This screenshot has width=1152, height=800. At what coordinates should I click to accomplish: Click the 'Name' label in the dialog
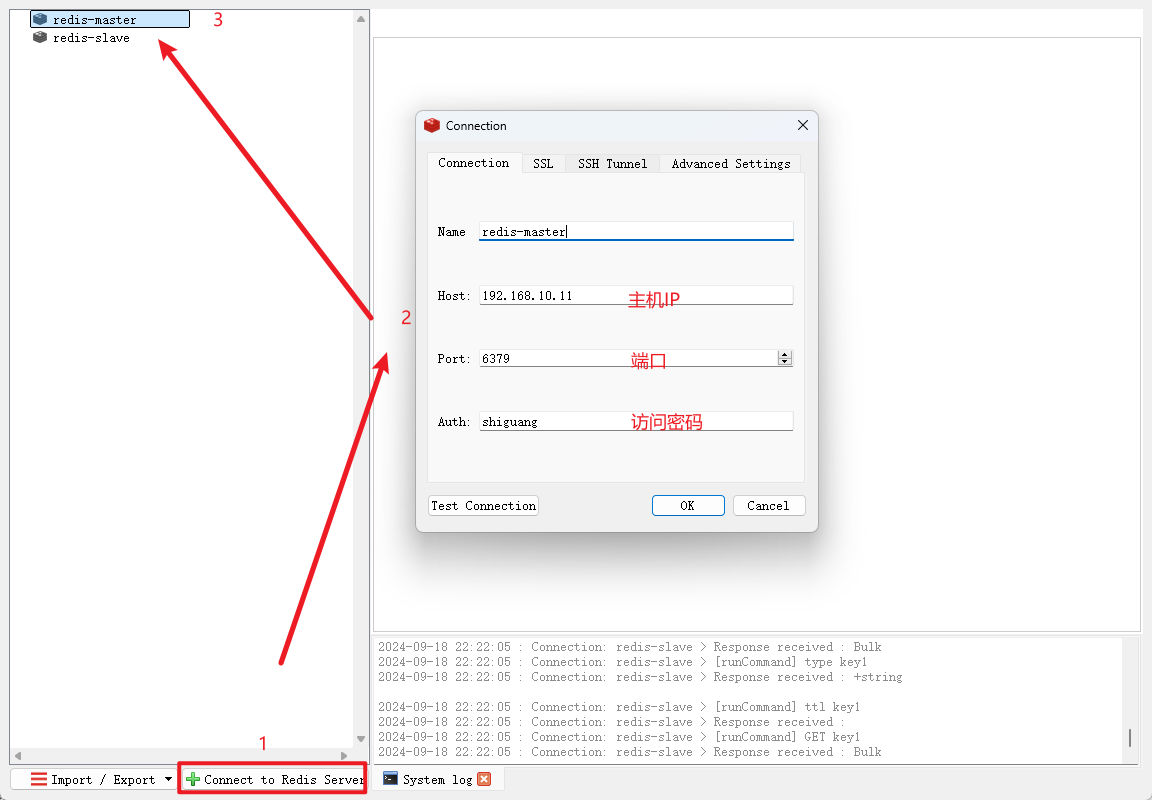451,231
